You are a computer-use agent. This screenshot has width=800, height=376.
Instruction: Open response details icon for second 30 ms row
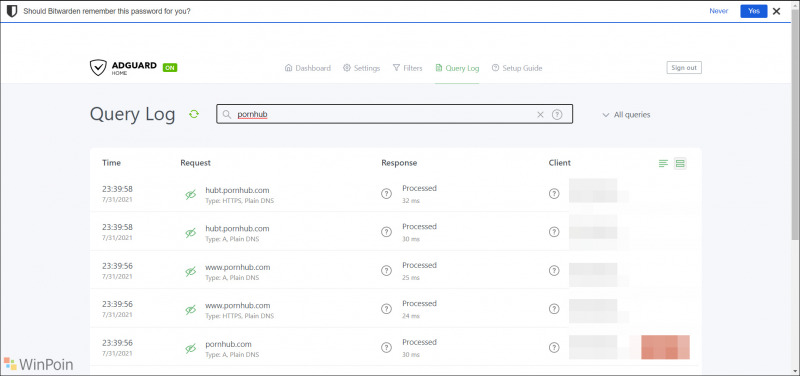tap(386, 232)
